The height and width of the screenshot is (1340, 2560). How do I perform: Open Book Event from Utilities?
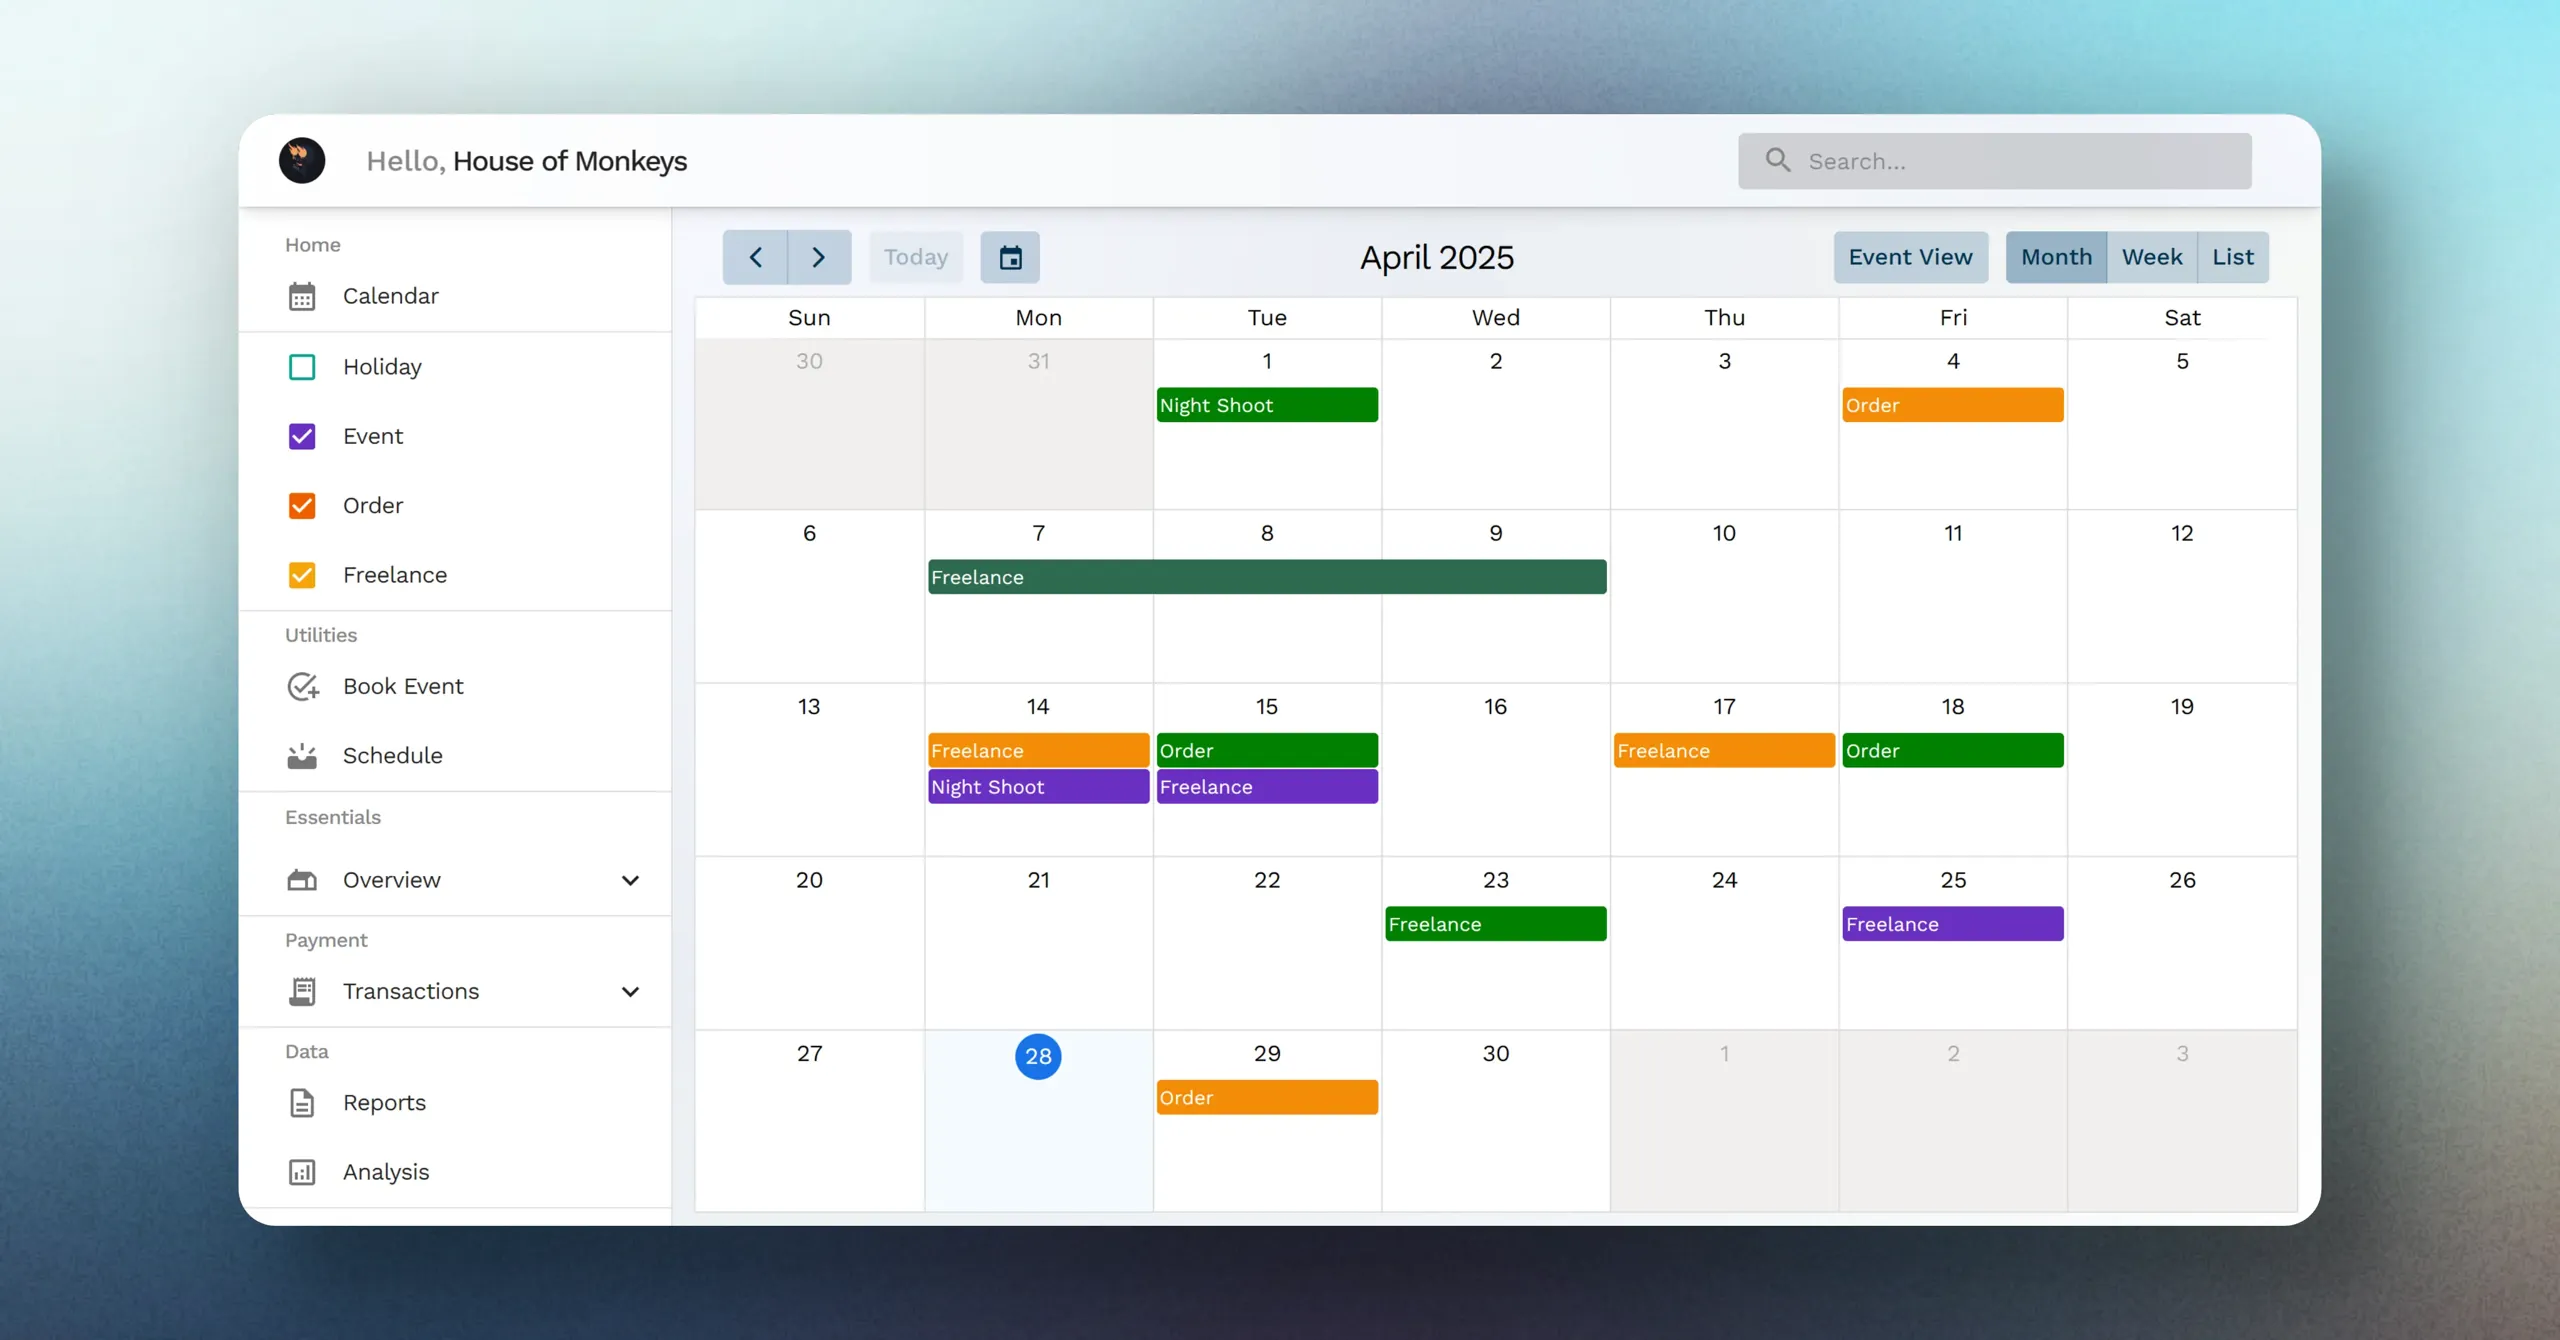click(302, 686)
